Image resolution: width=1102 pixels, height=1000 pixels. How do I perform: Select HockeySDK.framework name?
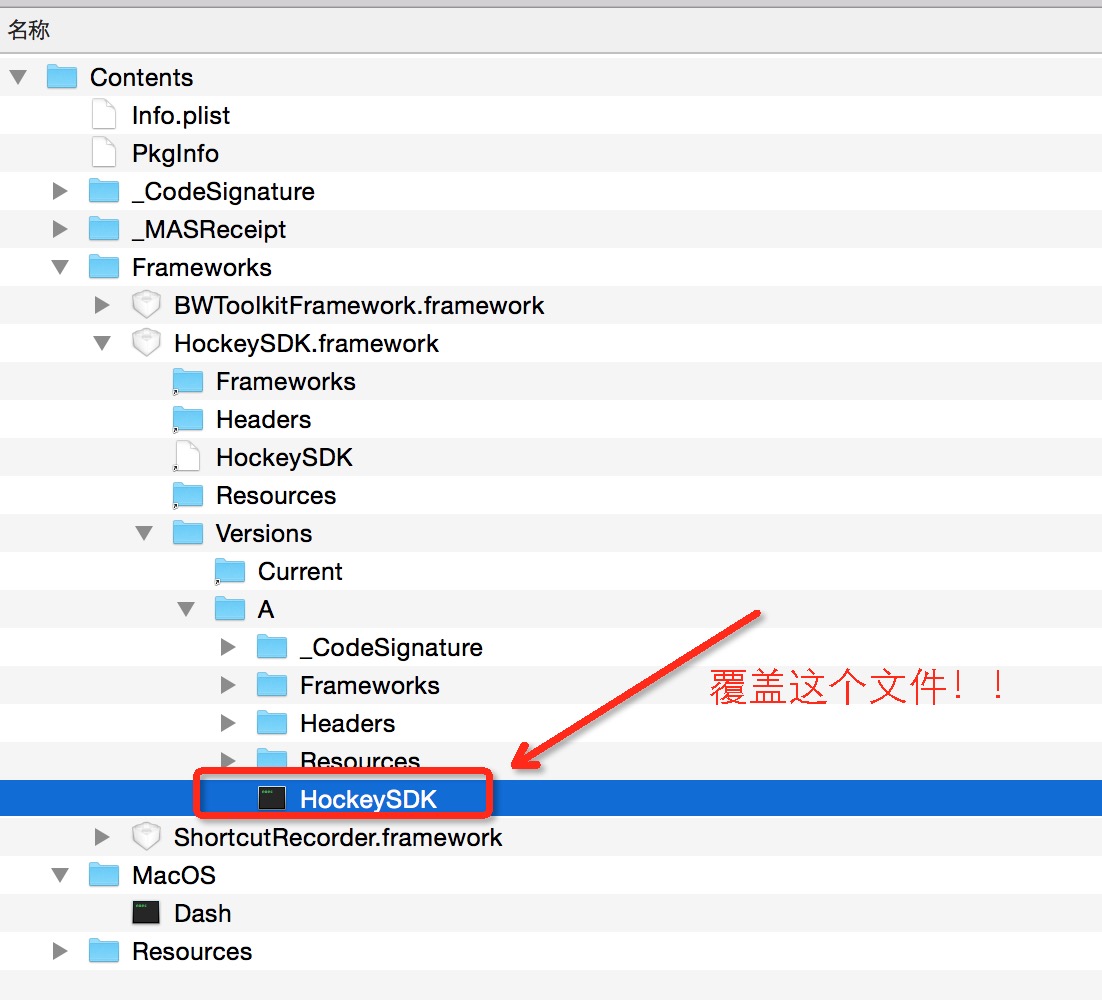point(306,343)
